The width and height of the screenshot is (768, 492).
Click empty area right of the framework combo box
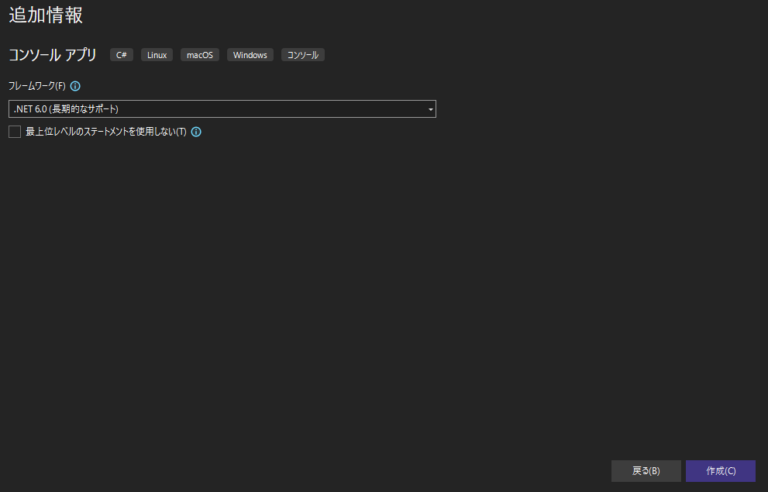coord(600,109)
